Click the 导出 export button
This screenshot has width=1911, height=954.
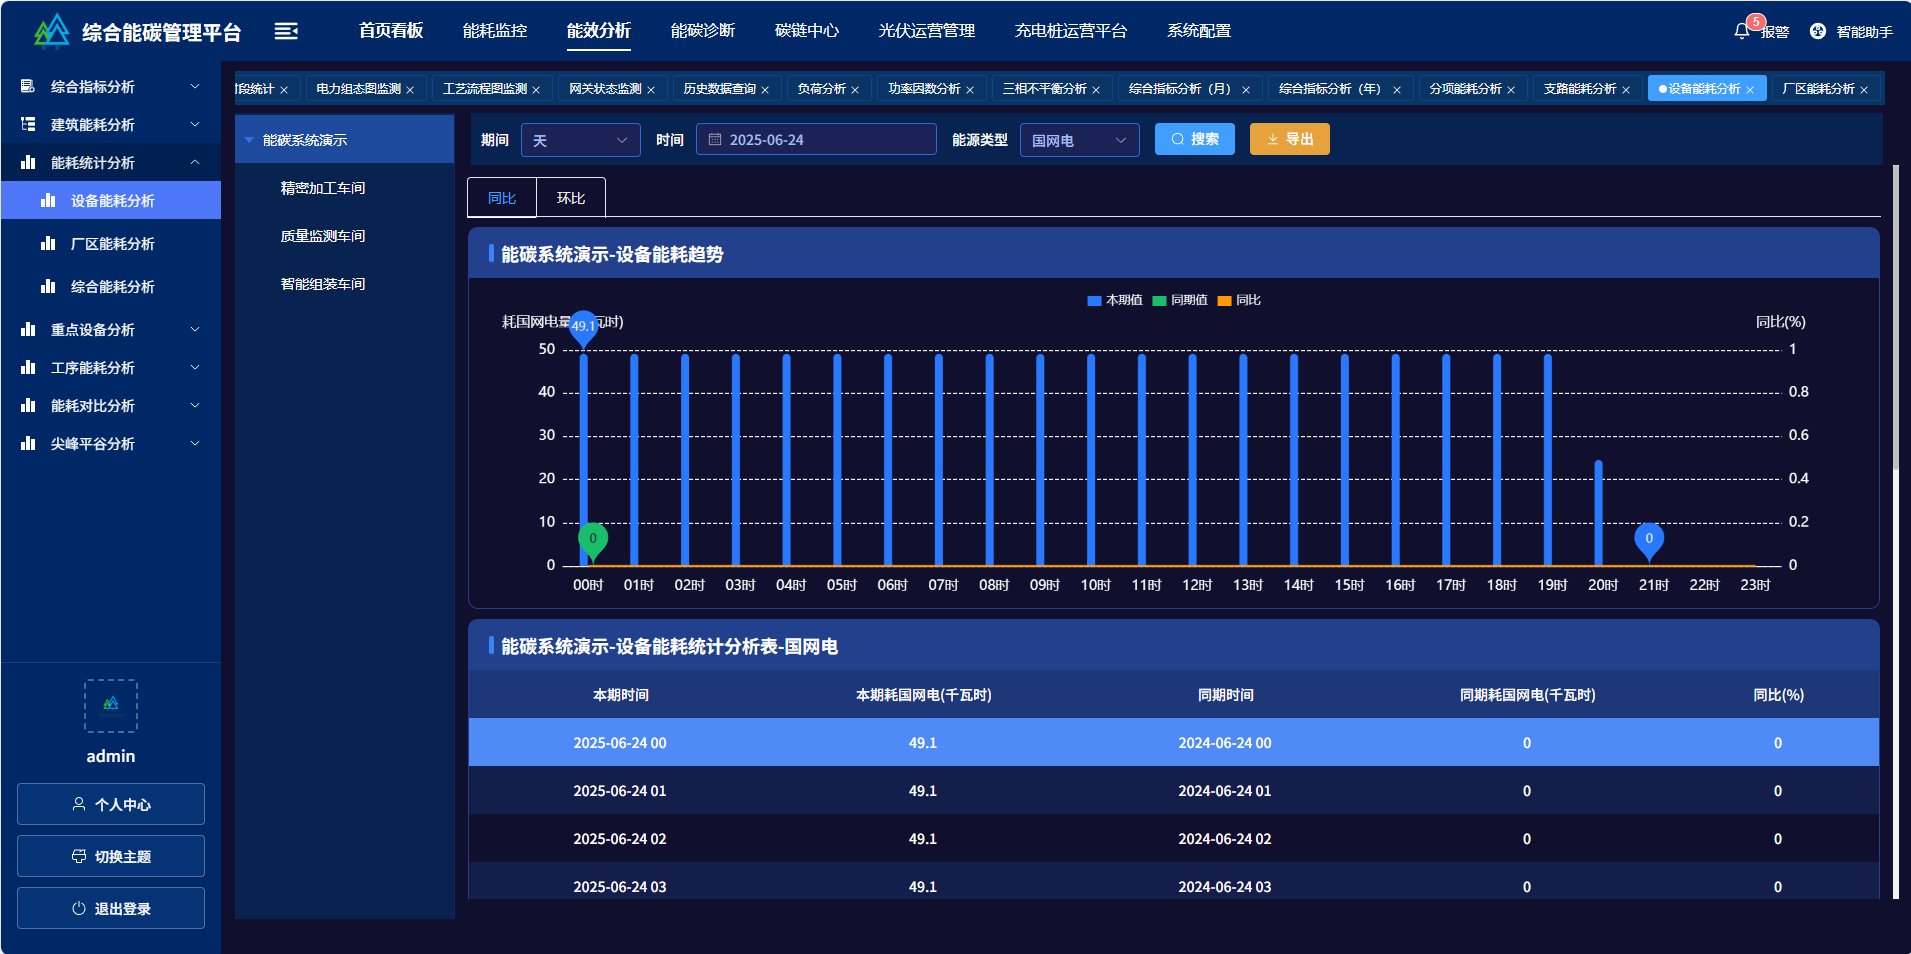coord(1289,139)
